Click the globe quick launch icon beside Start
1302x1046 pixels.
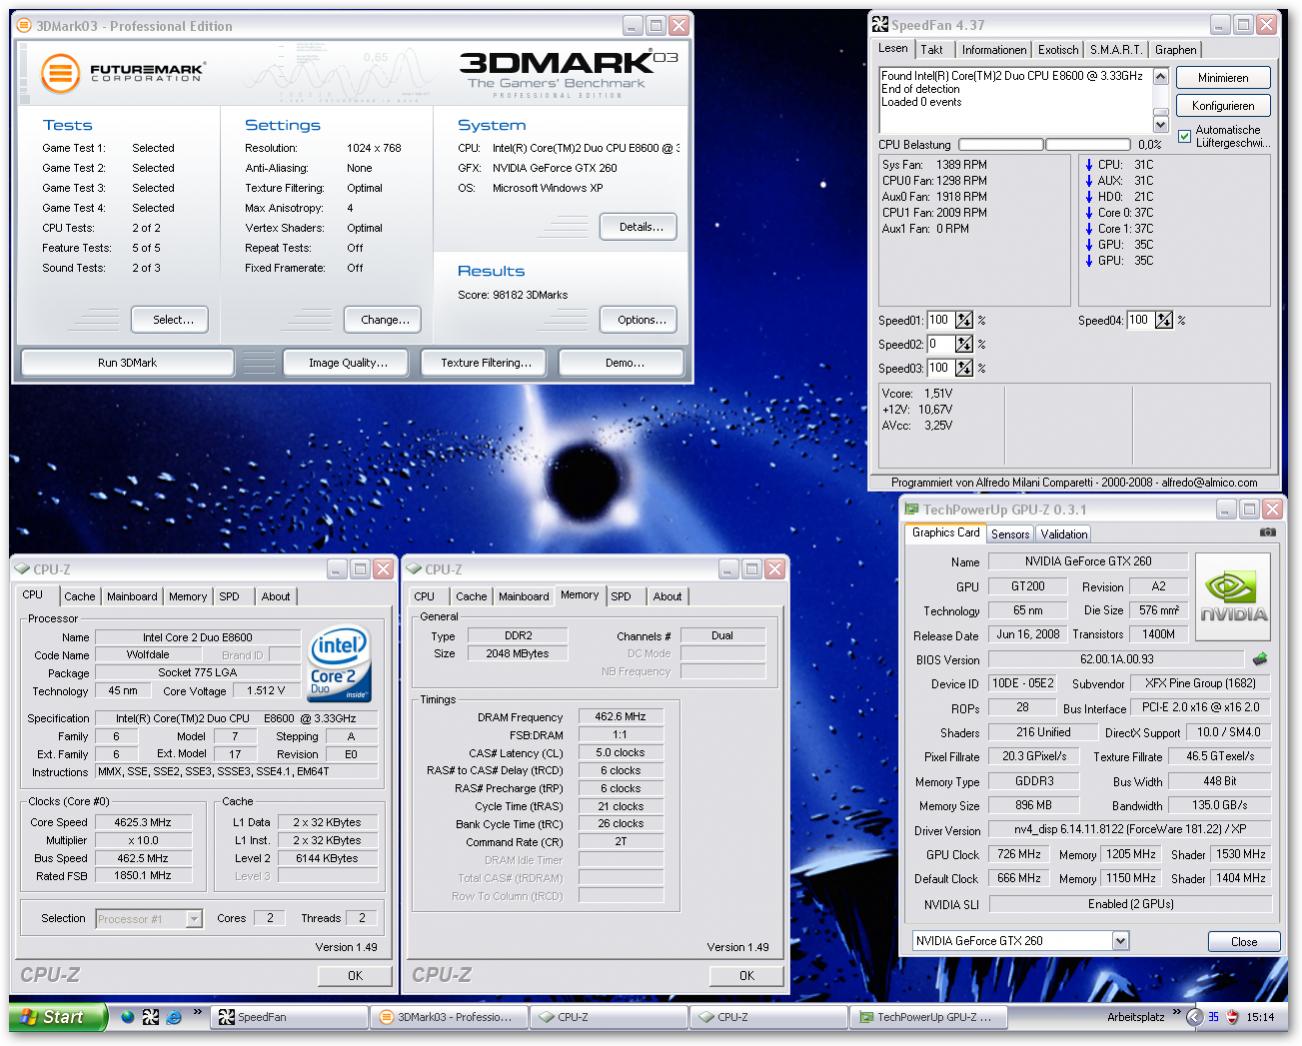point(127,1017)
